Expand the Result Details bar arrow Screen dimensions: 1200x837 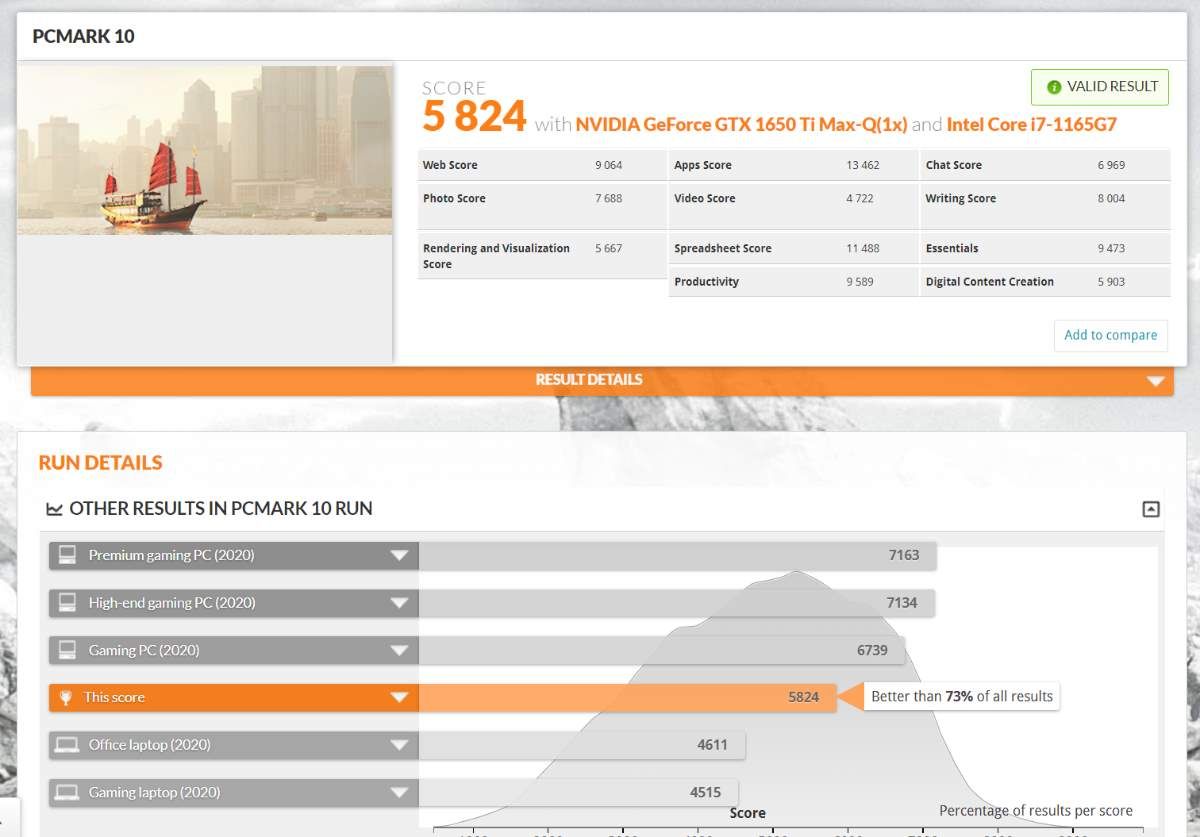pyautogui.click(x=1155, y=380)
